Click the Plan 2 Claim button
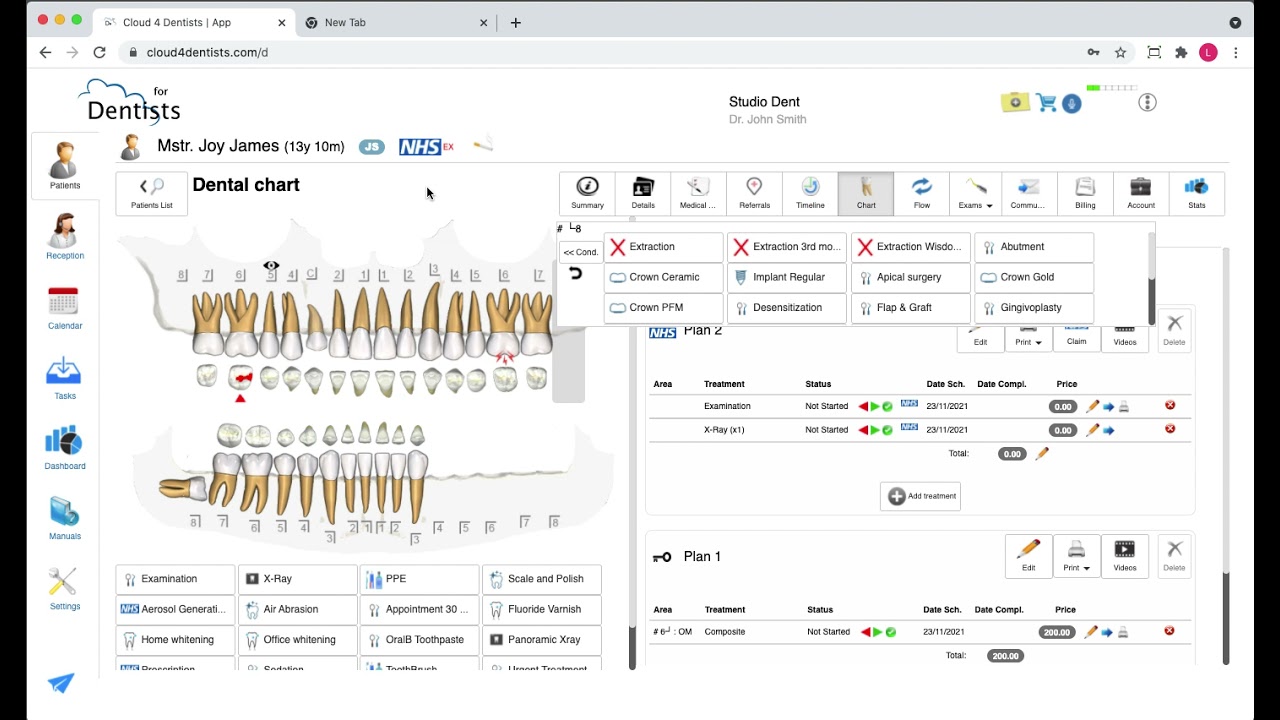This screenshot has height=720, width=1280. (x=1076, y=339)
